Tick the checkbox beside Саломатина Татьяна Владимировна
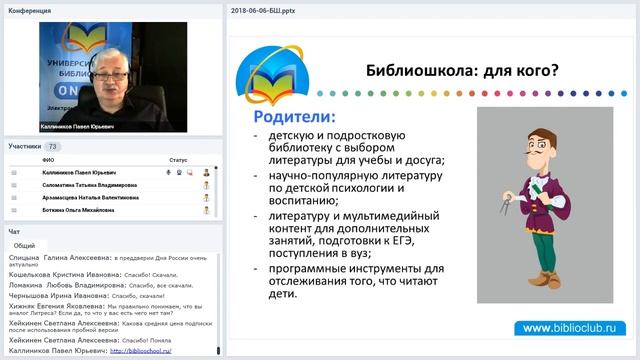 pyautogui.click(x=14, y=185)
